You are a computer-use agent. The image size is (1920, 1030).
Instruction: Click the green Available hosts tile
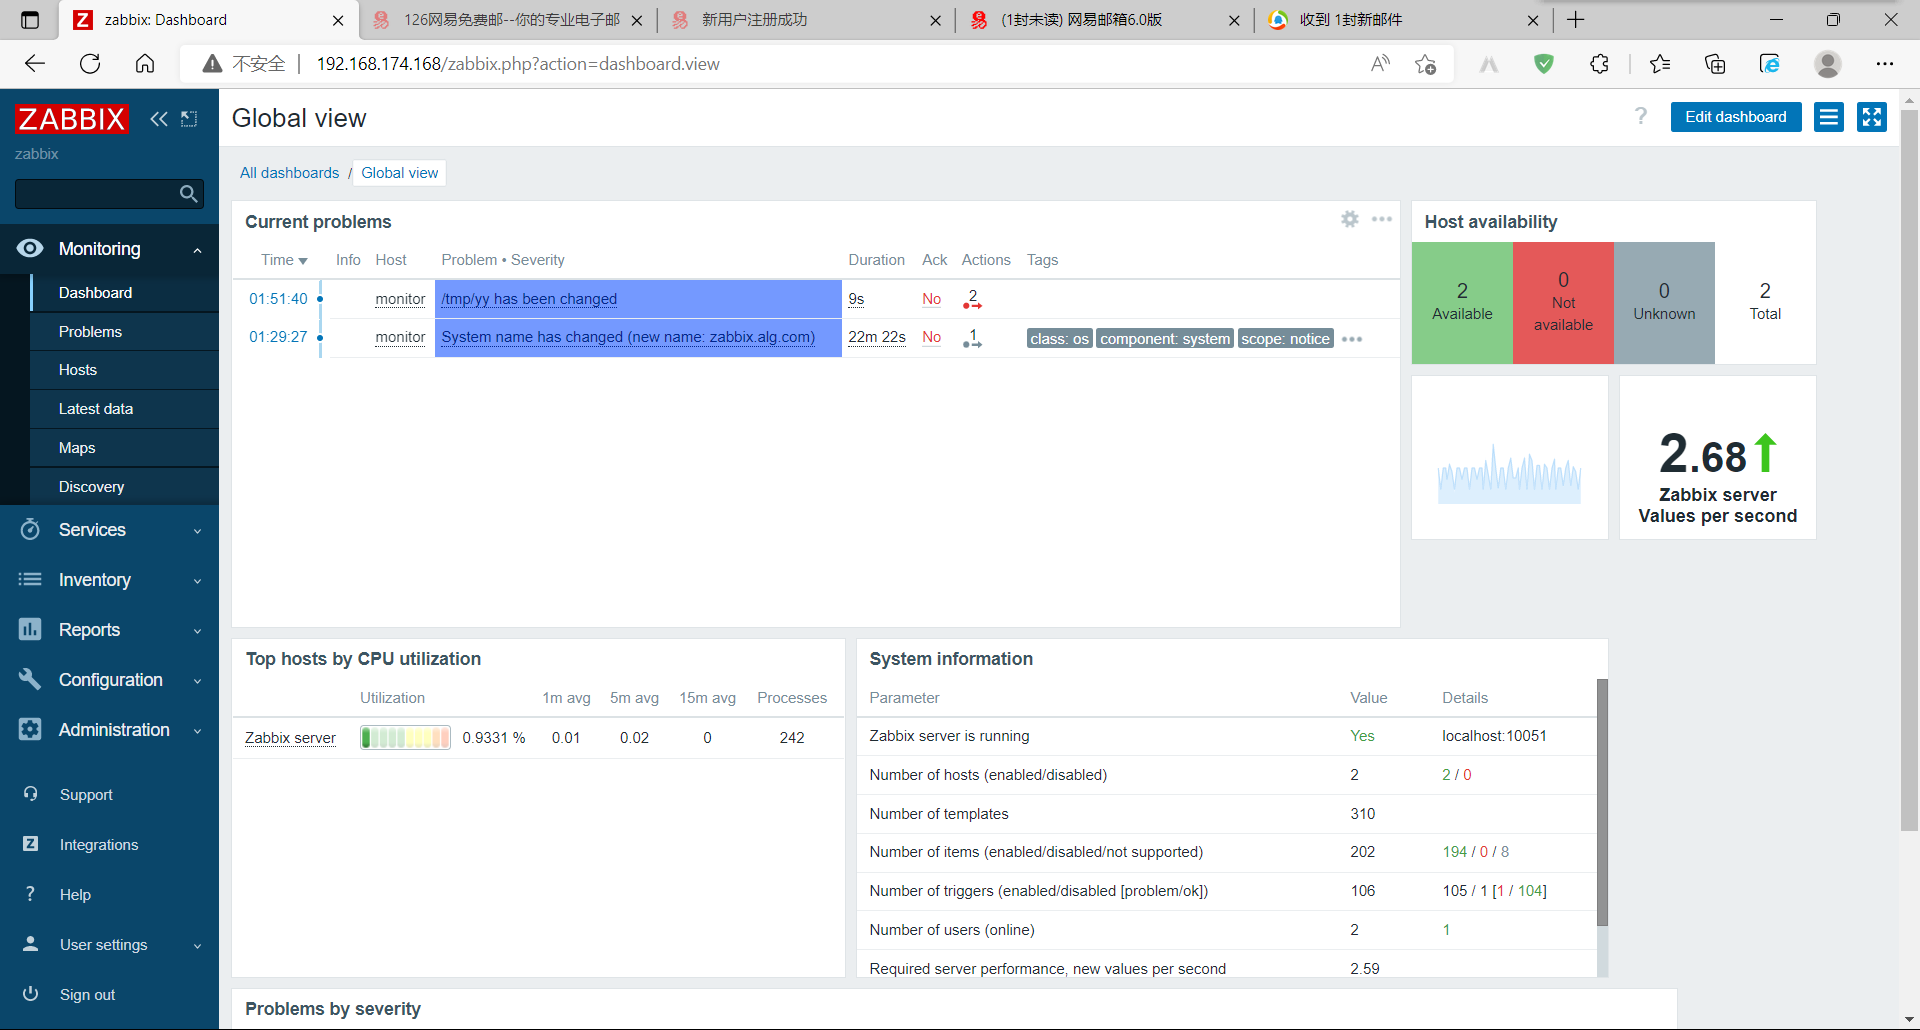point(1462,303)
